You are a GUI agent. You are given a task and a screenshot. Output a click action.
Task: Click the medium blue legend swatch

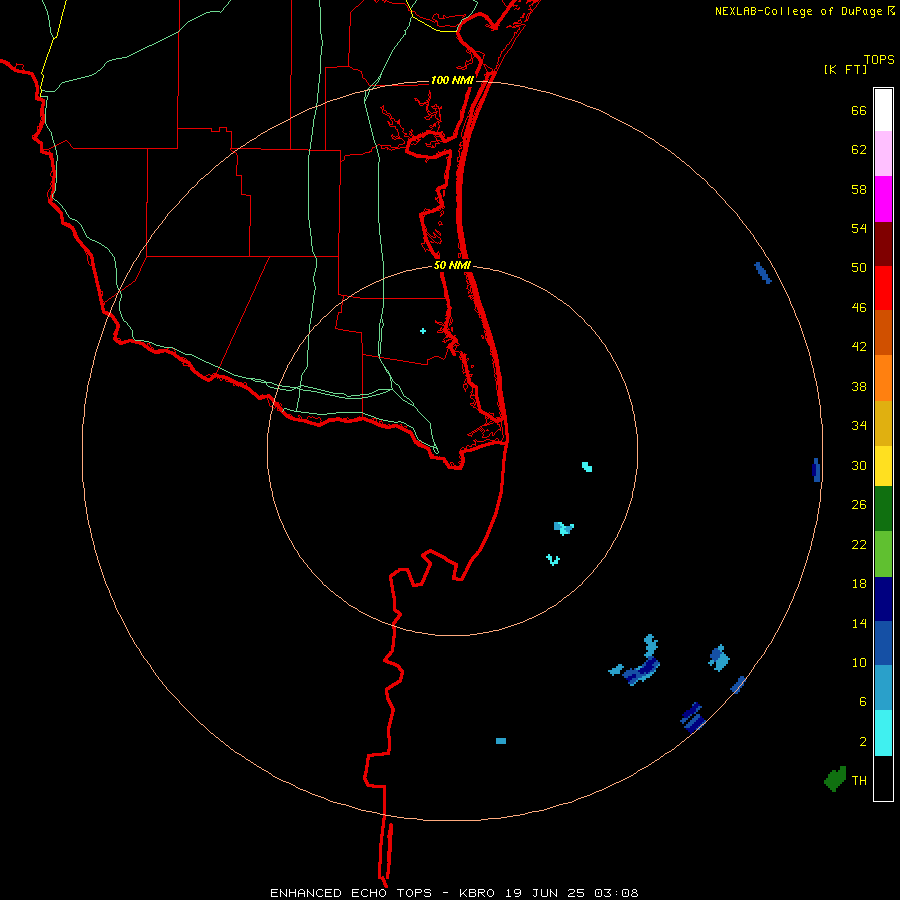[x=883, y=643]
